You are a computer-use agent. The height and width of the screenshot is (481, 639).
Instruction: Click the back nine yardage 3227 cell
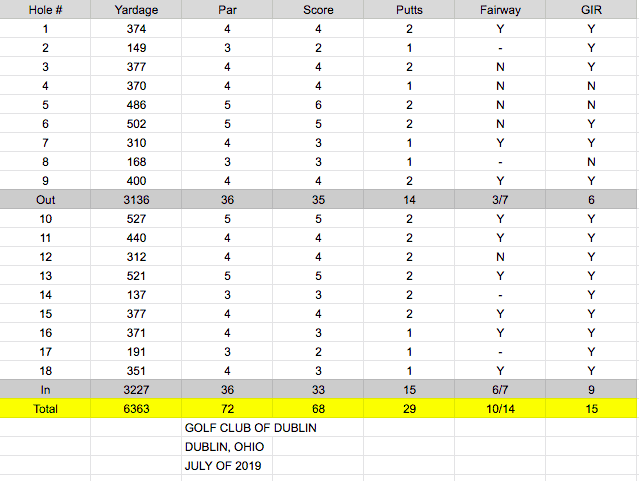(135, 388)
